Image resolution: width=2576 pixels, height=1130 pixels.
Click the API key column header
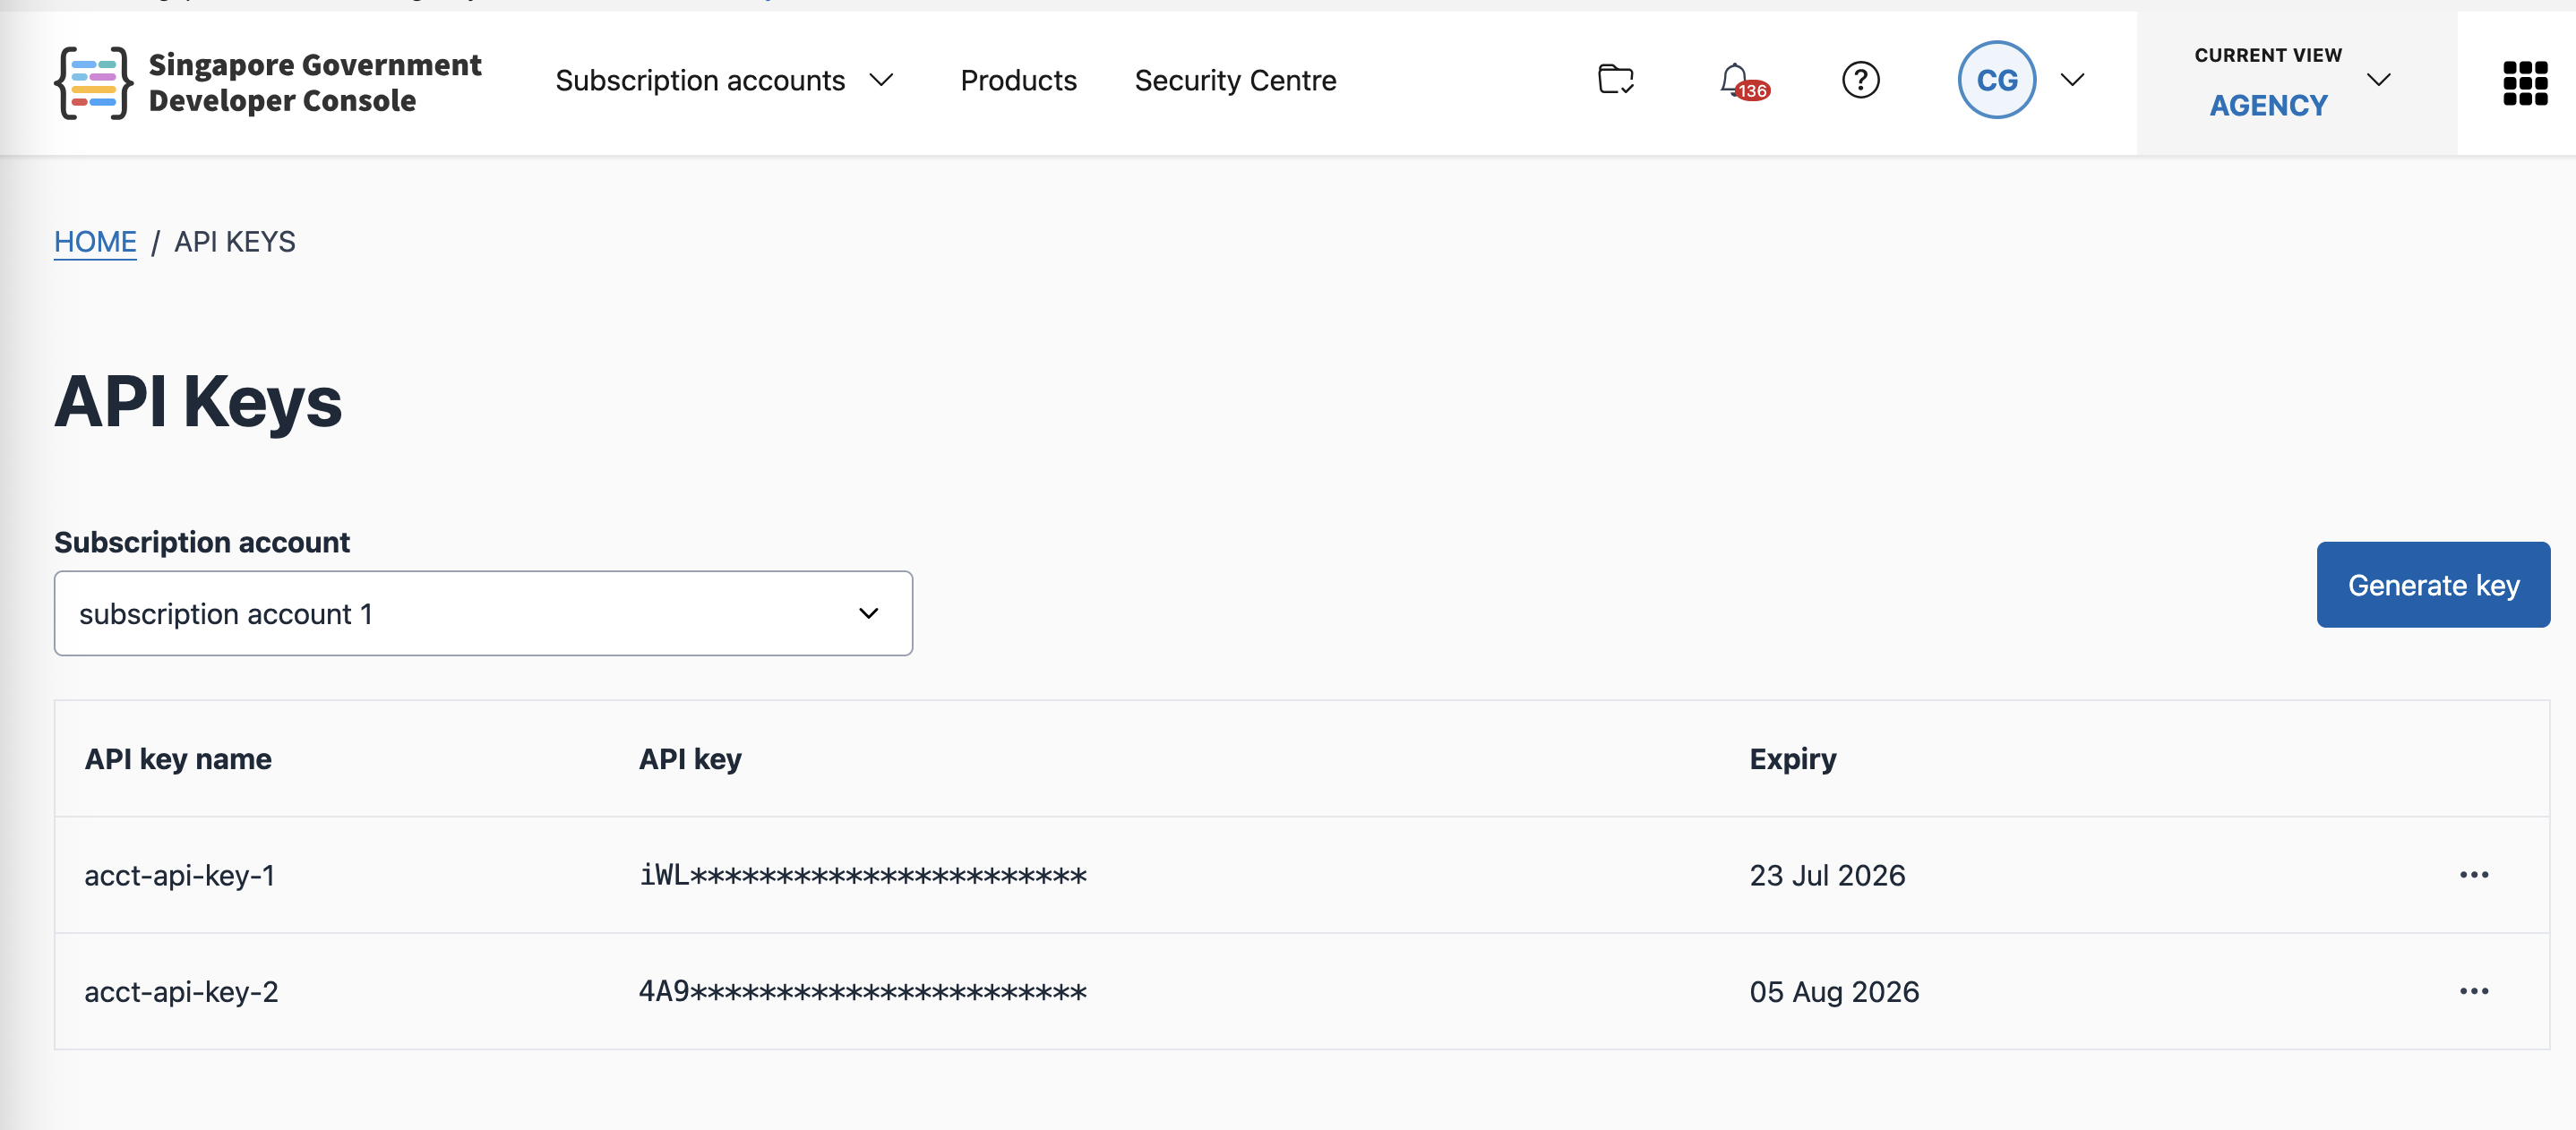pyautogui.click(x=690, y=759)
